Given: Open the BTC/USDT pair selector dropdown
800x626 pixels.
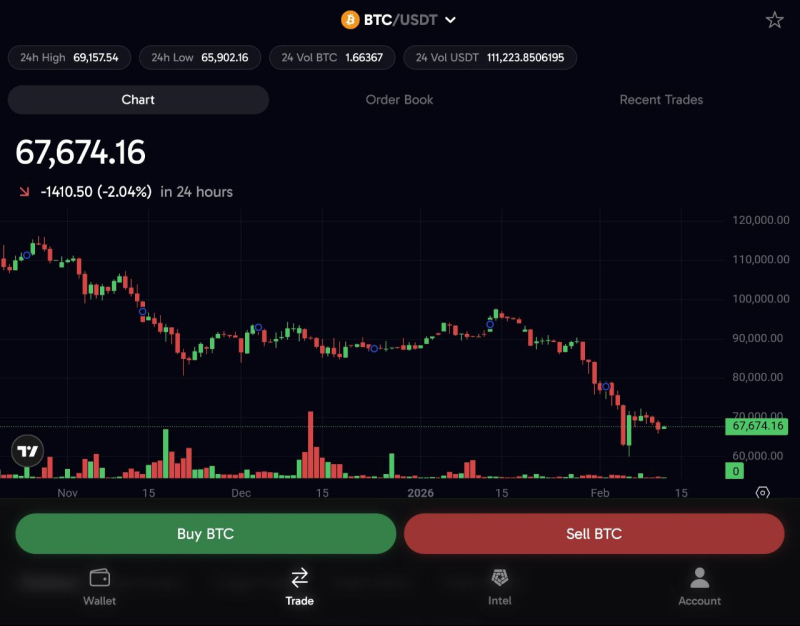Looking at the screenshot, I should [450, 20].
